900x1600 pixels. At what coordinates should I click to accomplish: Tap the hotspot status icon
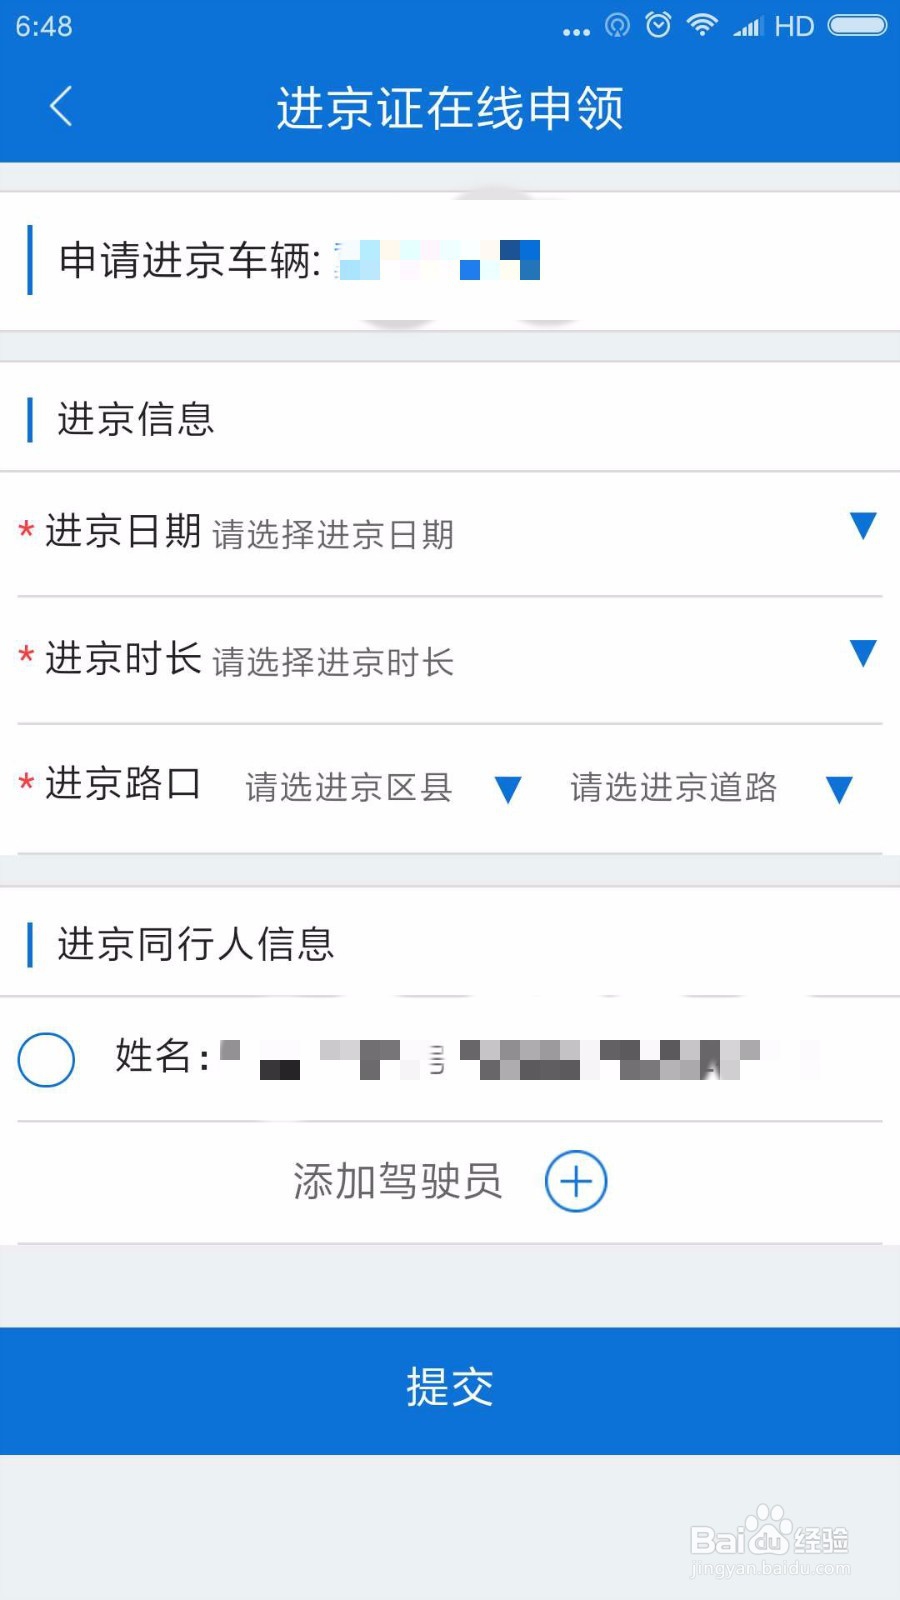point(618,25)
